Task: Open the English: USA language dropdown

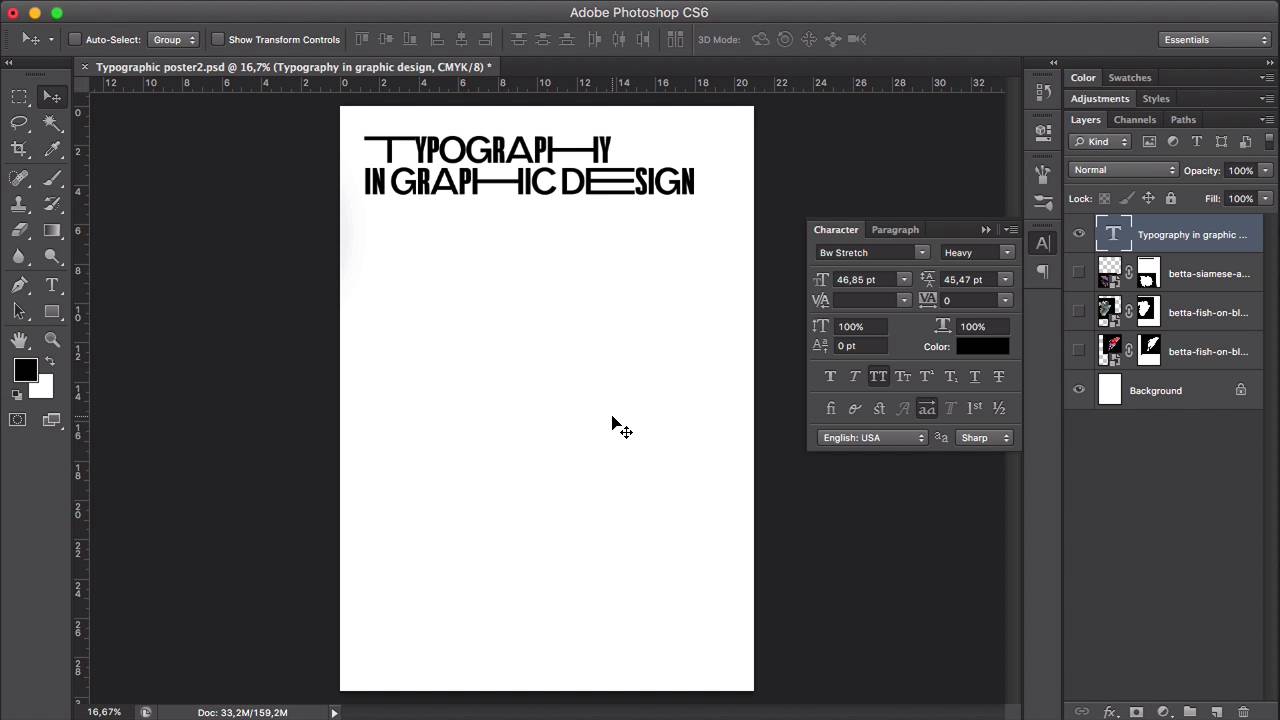Action: pos(873,437)
